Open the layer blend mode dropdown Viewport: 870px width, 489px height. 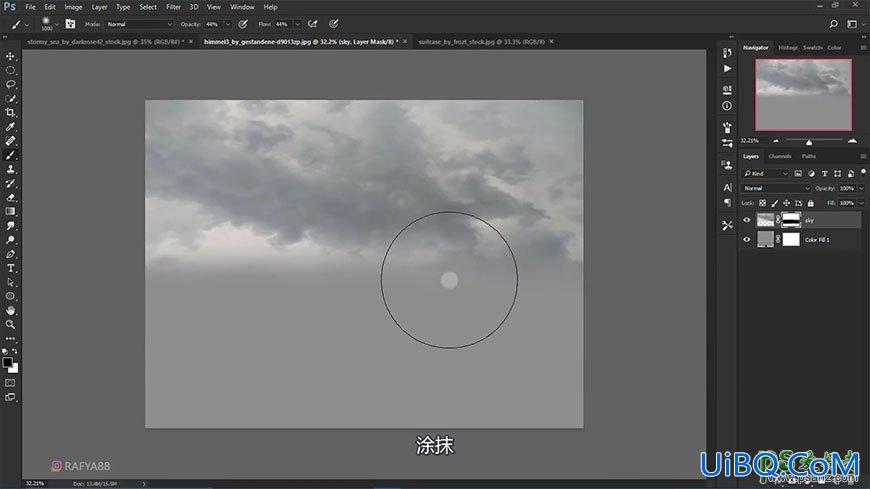pyautogui.click(x=776, y=188)
